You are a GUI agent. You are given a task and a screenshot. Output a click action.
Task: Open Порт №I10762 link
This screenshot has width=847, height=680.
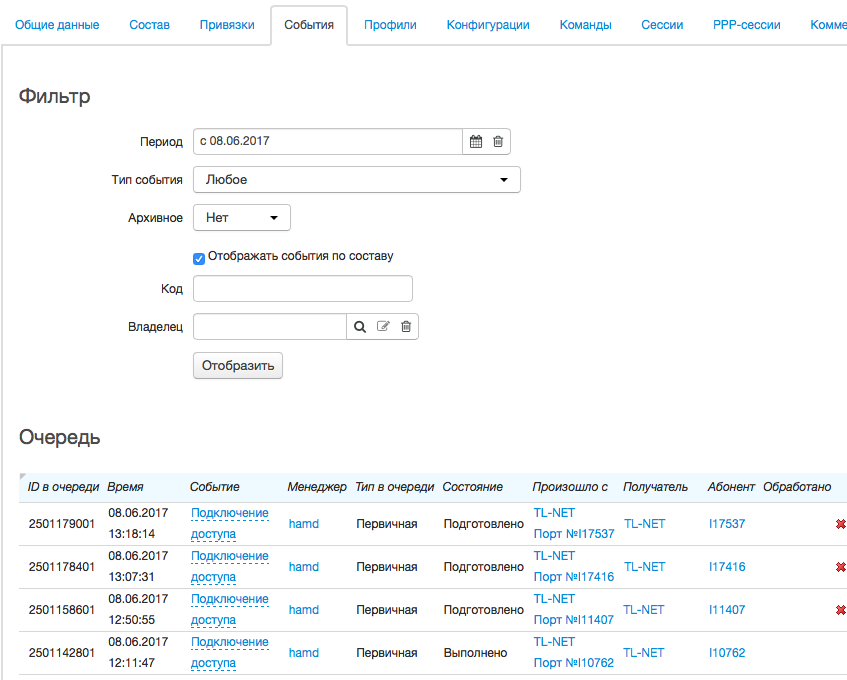(574, 663)
